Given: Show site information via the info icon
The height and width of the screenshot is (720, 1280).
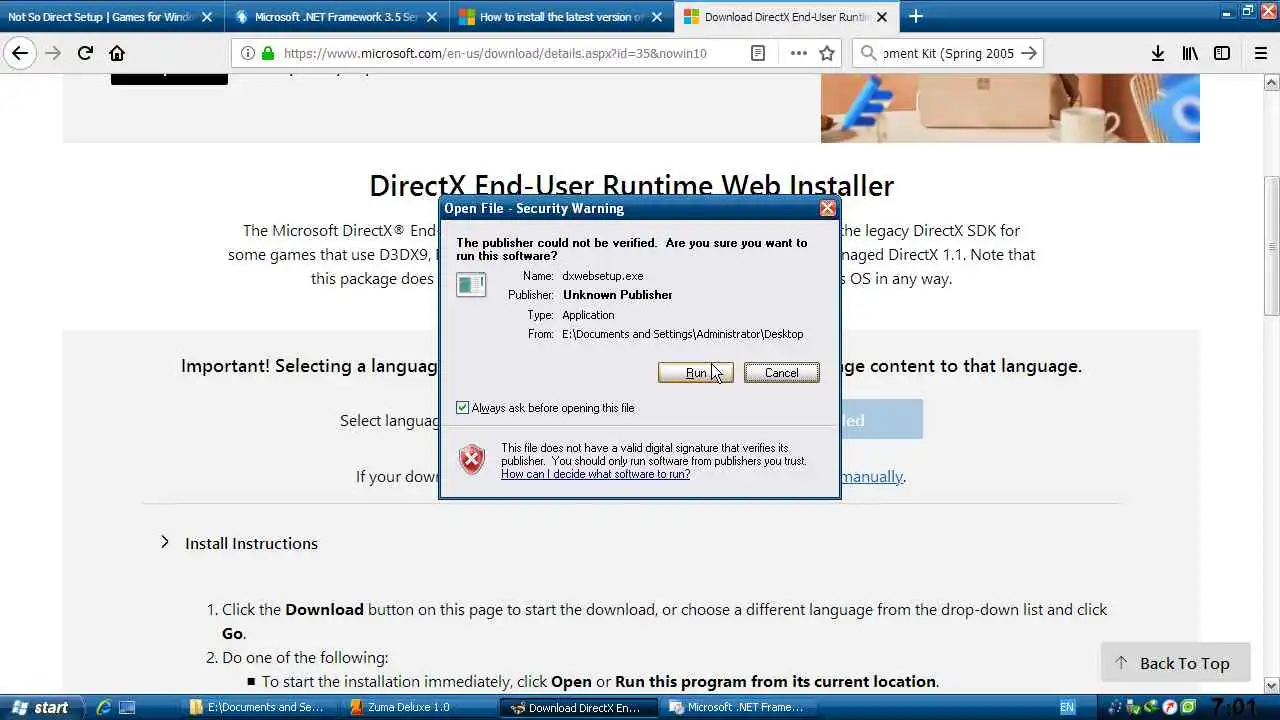Looking at the screenshot, I should (248, 54).
